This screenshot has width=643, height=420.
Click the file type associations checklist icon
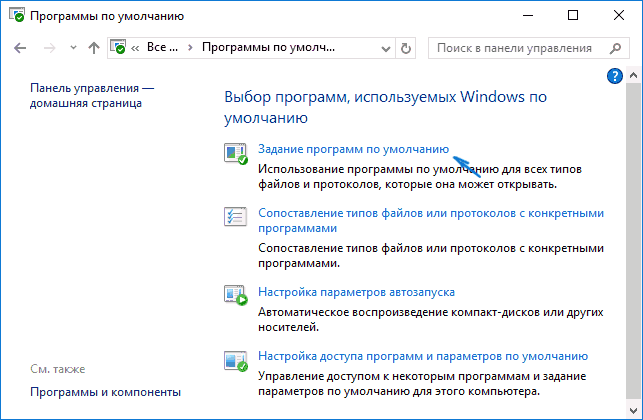pos(235,217)
